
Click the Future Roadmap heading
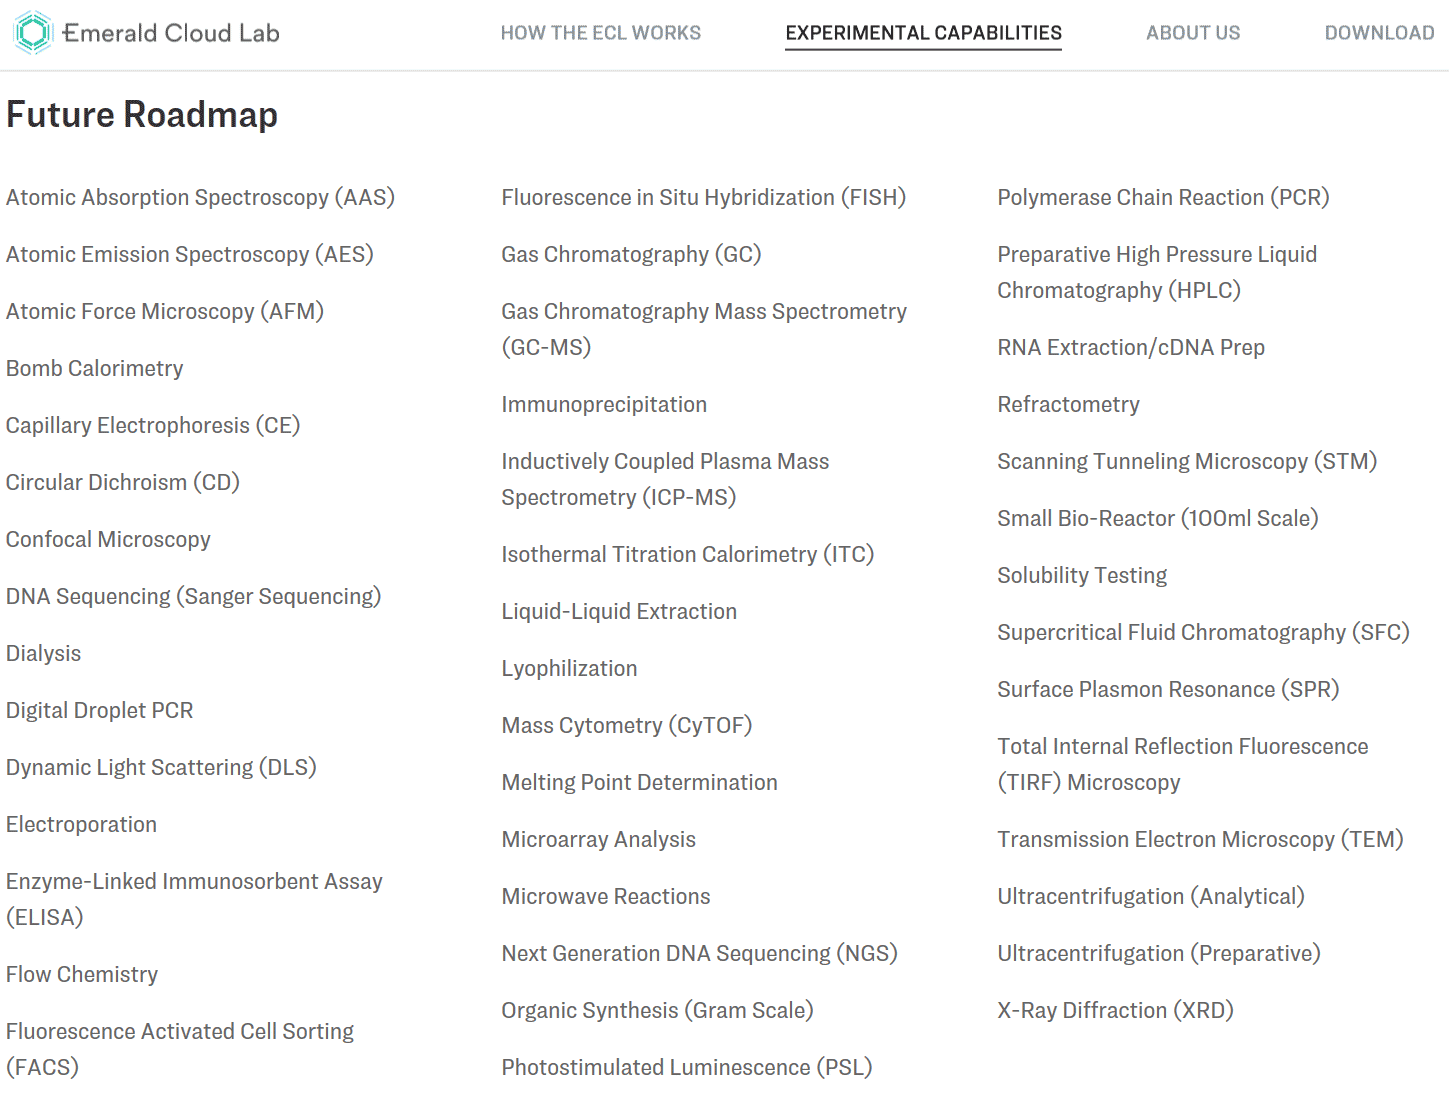(x=142, y=115)
